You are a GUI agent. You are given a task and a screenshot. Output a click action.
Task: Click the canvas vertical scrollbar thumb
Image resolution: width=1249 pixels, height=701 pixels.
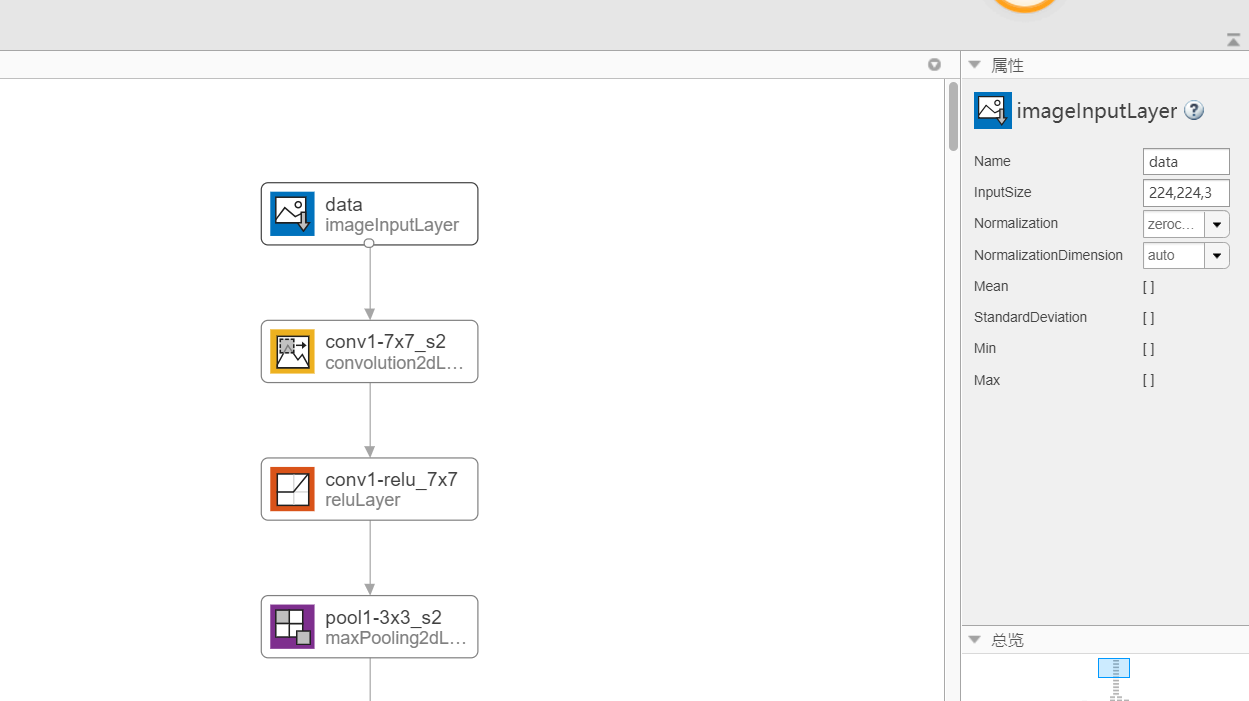coord(953,116)
